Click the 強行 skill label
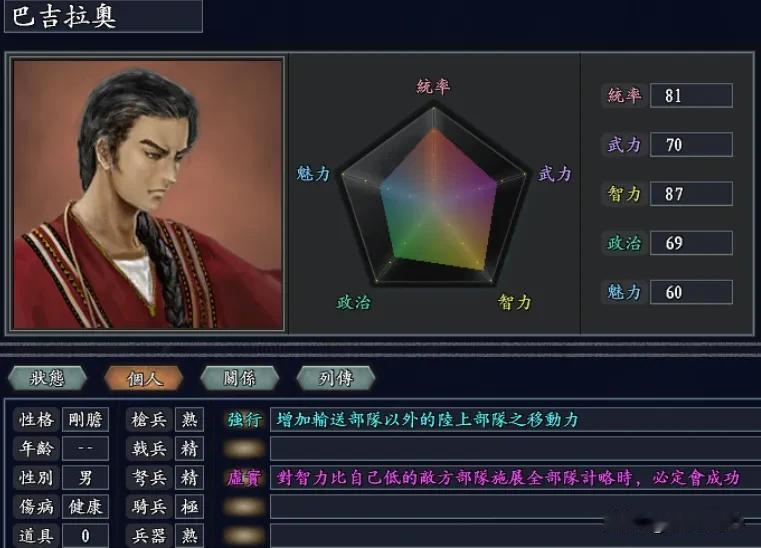The image size is (761, 548). 245,419
